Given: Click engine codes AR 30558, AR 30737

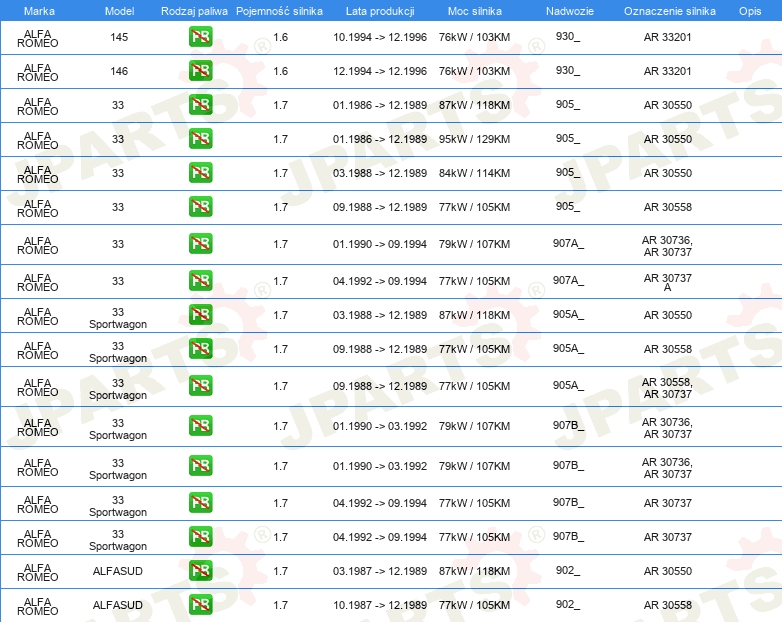Looking at the screenshot, I should click(x=667, y=388).
